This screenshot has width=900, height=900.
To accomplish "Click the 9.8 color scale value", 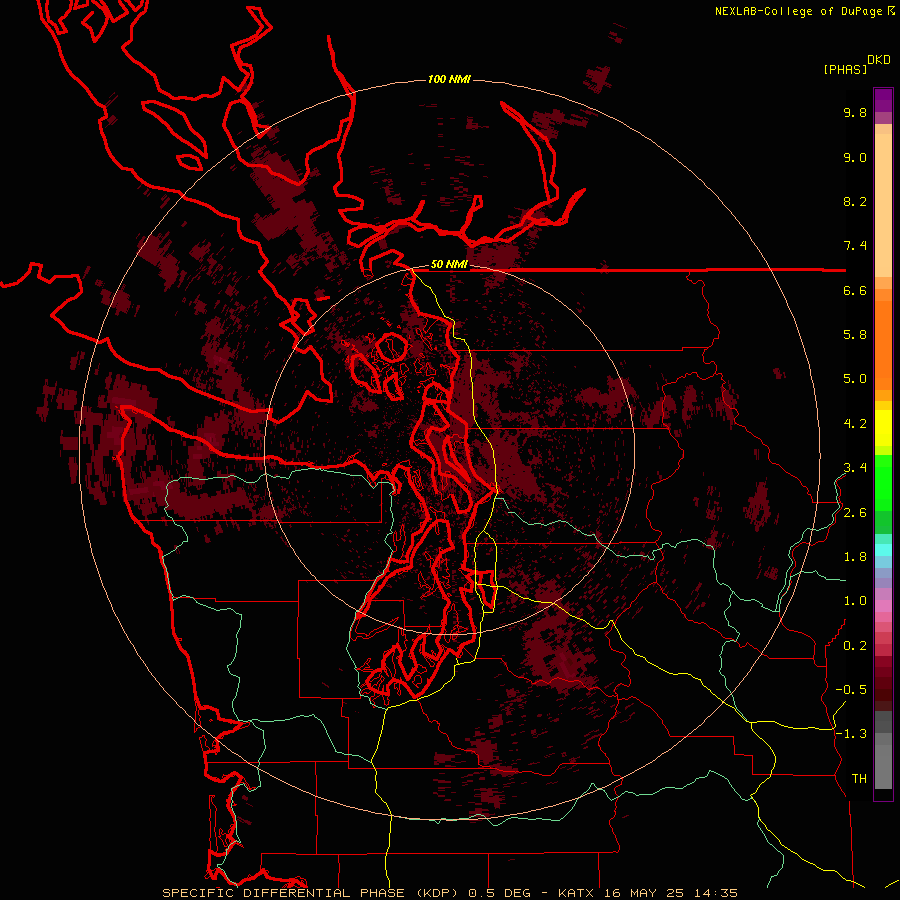I will [855, 112].
